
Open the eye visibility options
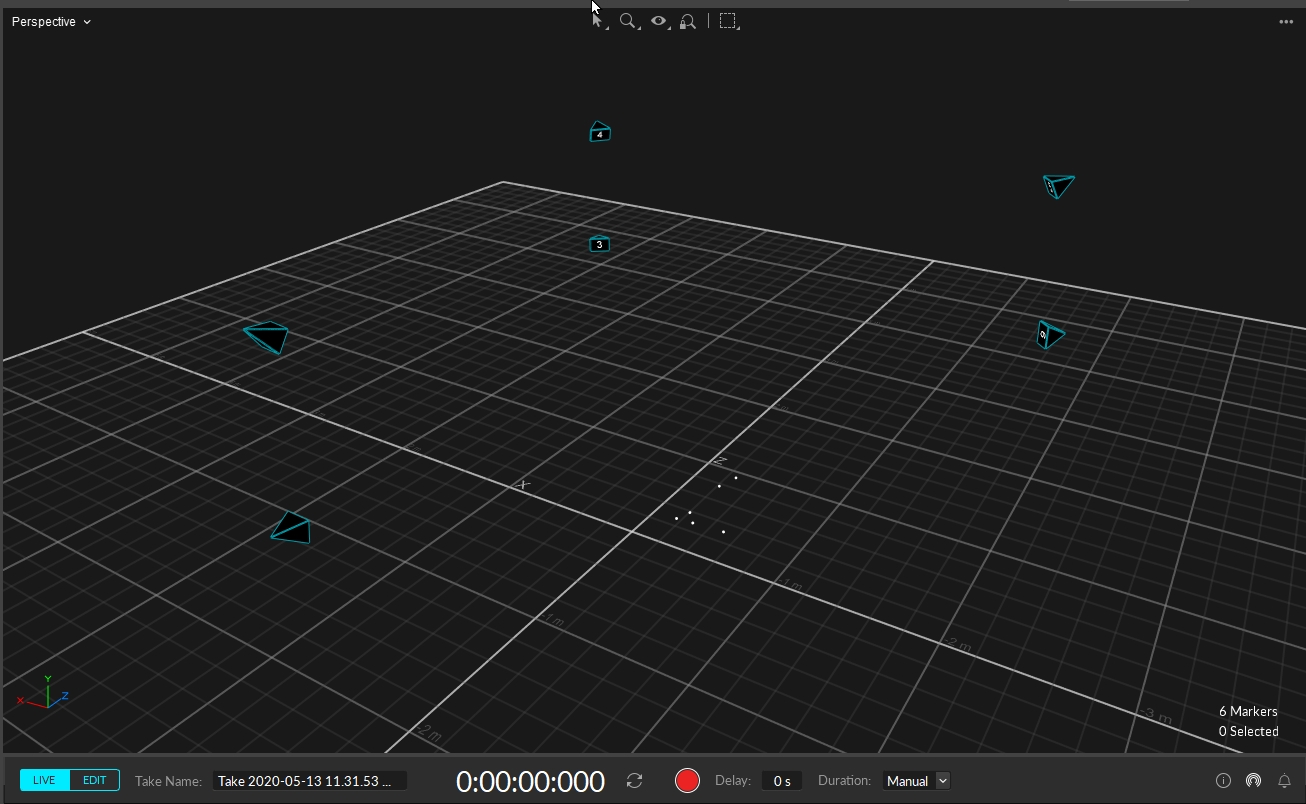click(x=658, y=21)
